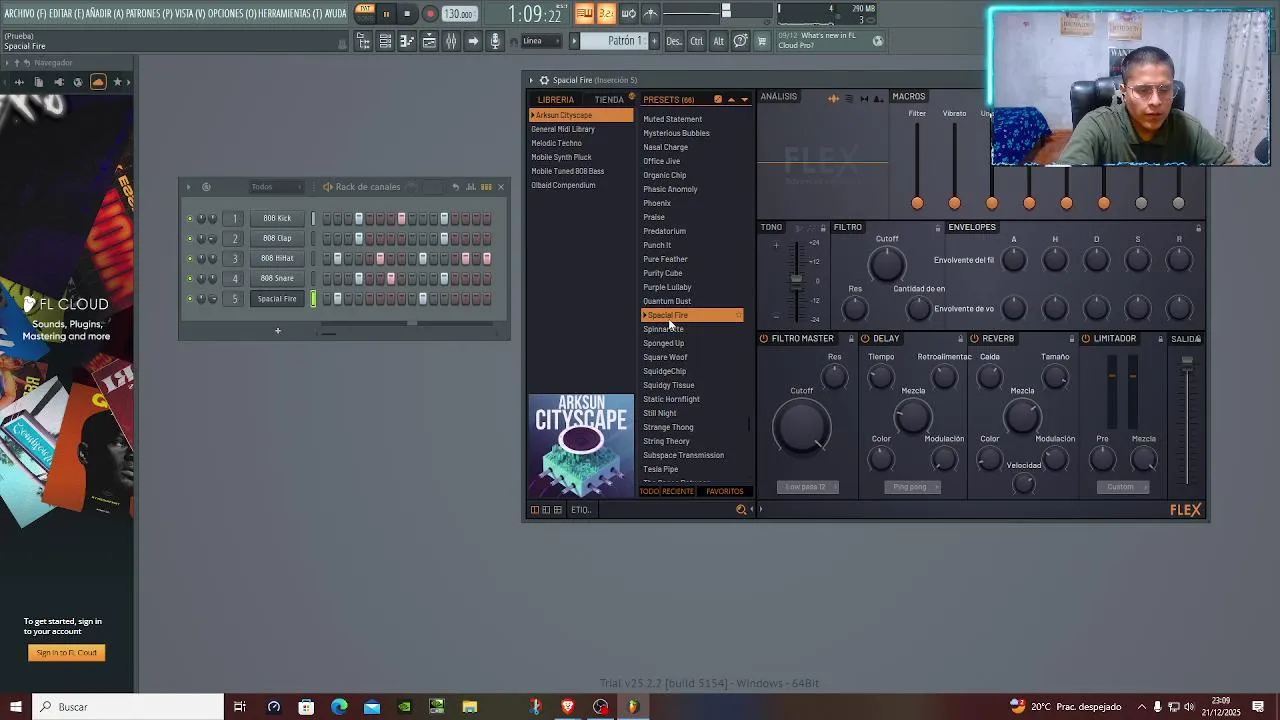Open the FLEX plugin gear settings icon
The height and width of the screenshot is (720, 1280).
(x=544, y=80)
